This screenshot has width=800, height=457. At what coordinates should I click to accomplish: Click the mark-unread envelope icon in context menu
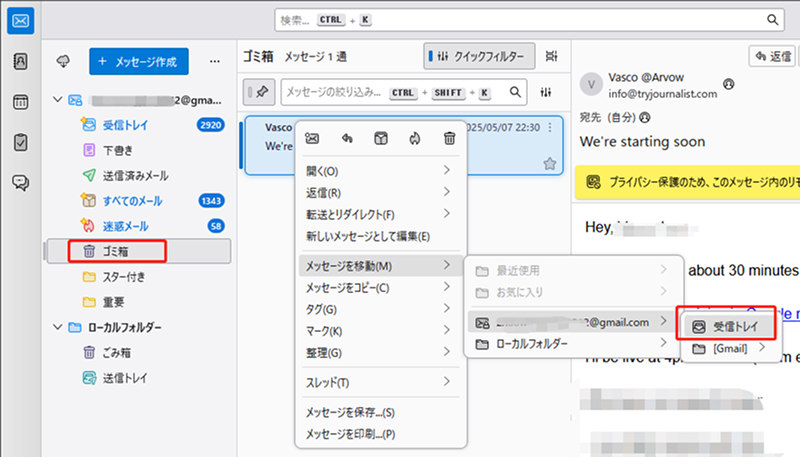pos(312,138)
